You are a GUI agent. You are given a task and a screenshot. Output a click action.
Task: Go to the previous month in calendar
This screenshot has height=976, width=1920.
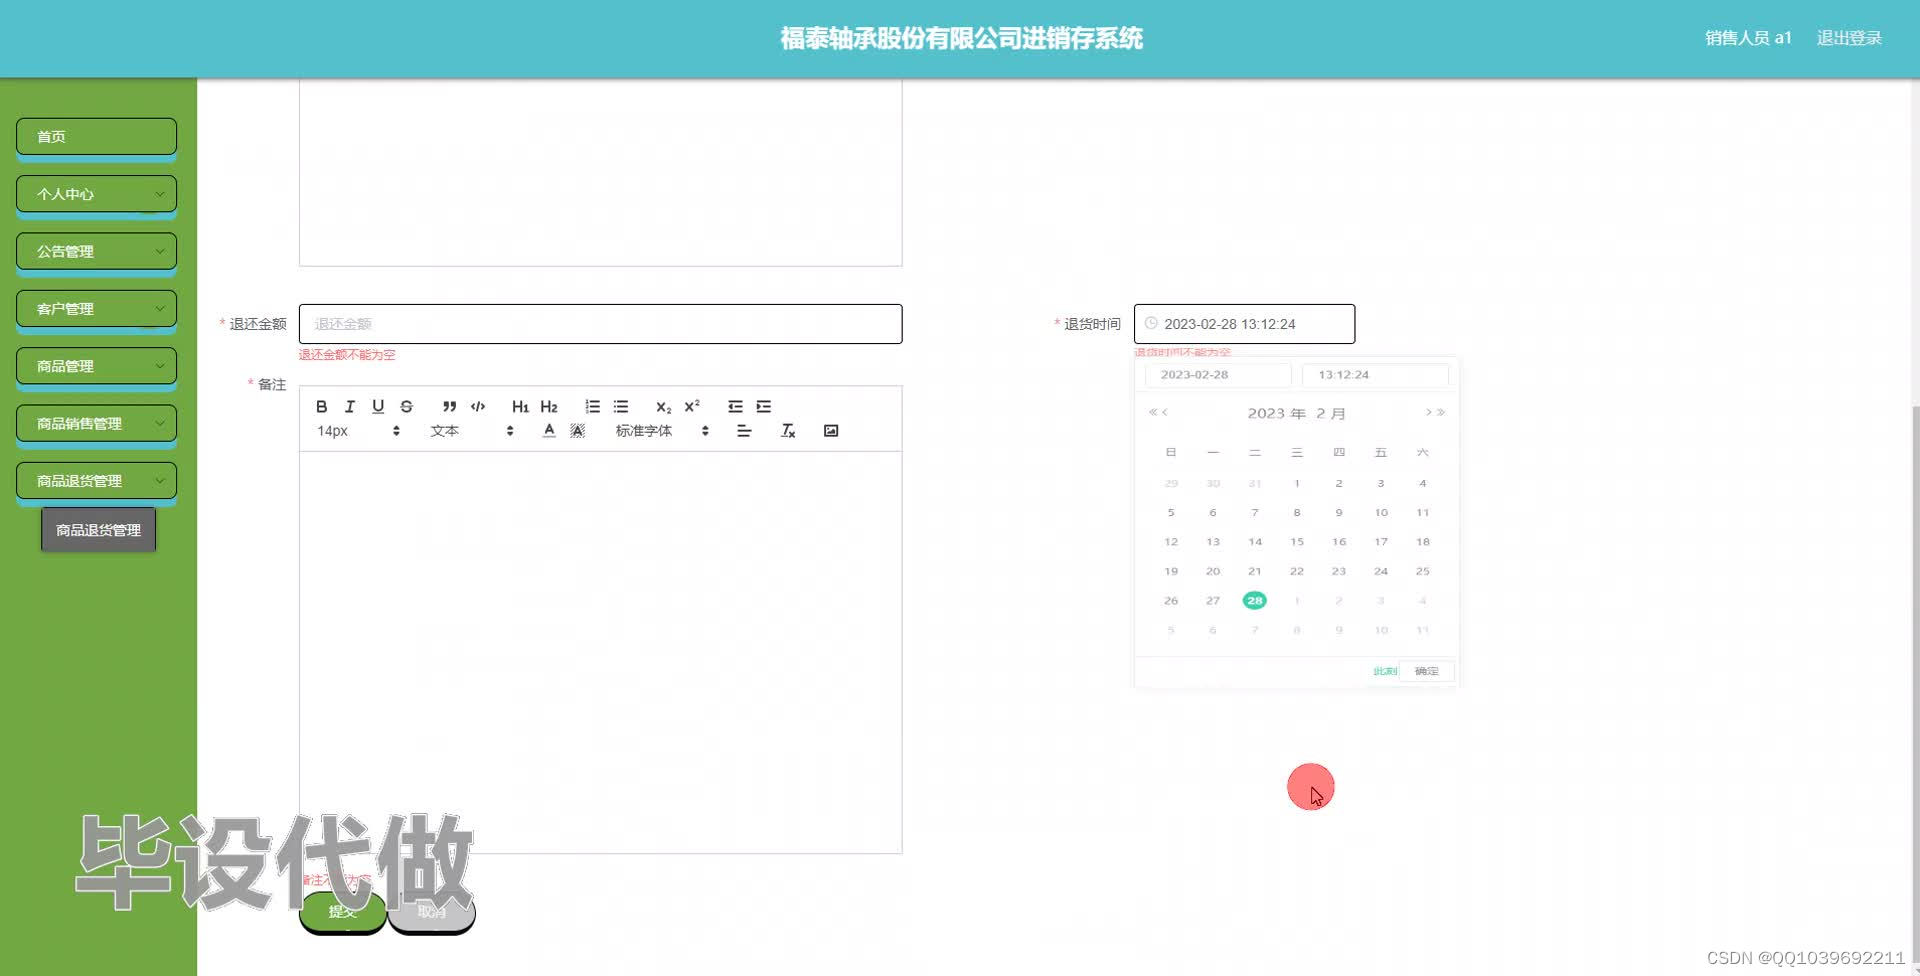coord(1165,412)
